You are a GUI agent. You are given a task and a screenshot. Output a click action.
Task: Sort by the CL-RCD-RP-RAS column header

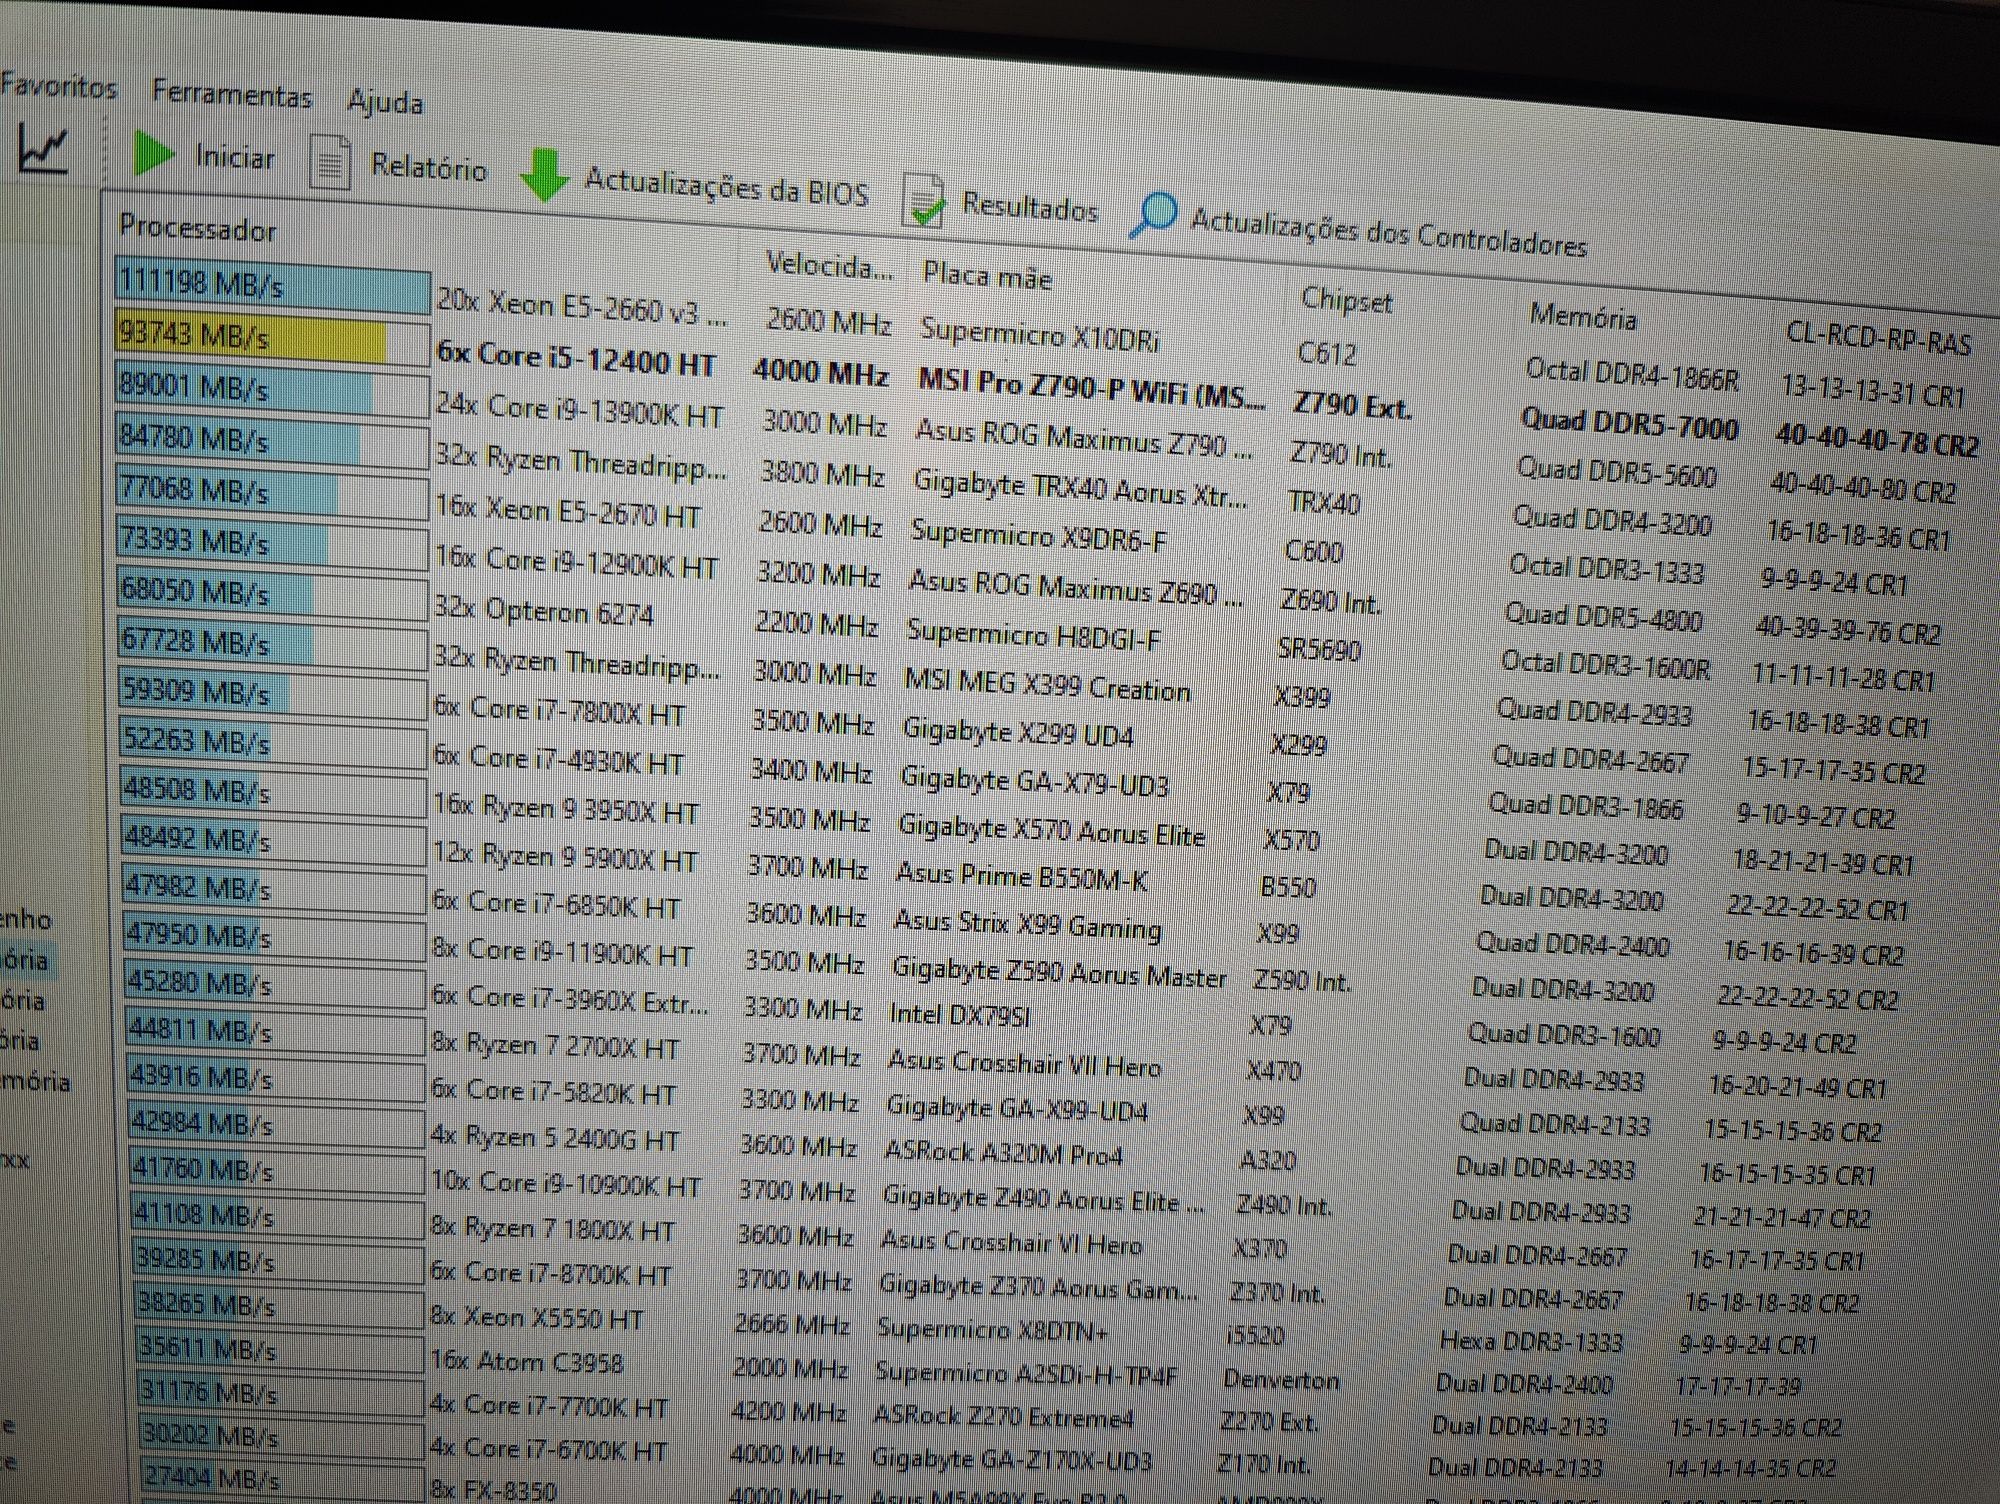(1877, 338)
